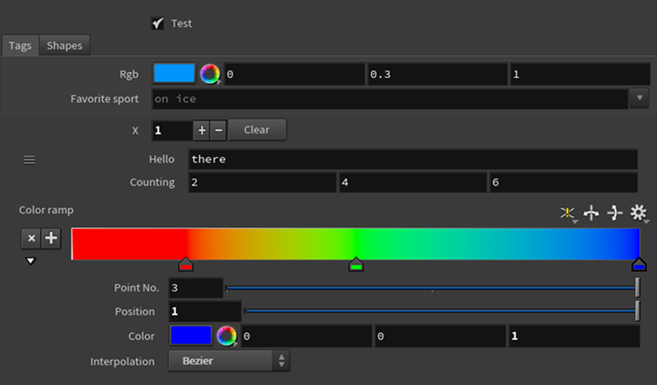Click the Favorite sport text field
This screenshot has height=385, width=657.
click(x=390, y=99)
